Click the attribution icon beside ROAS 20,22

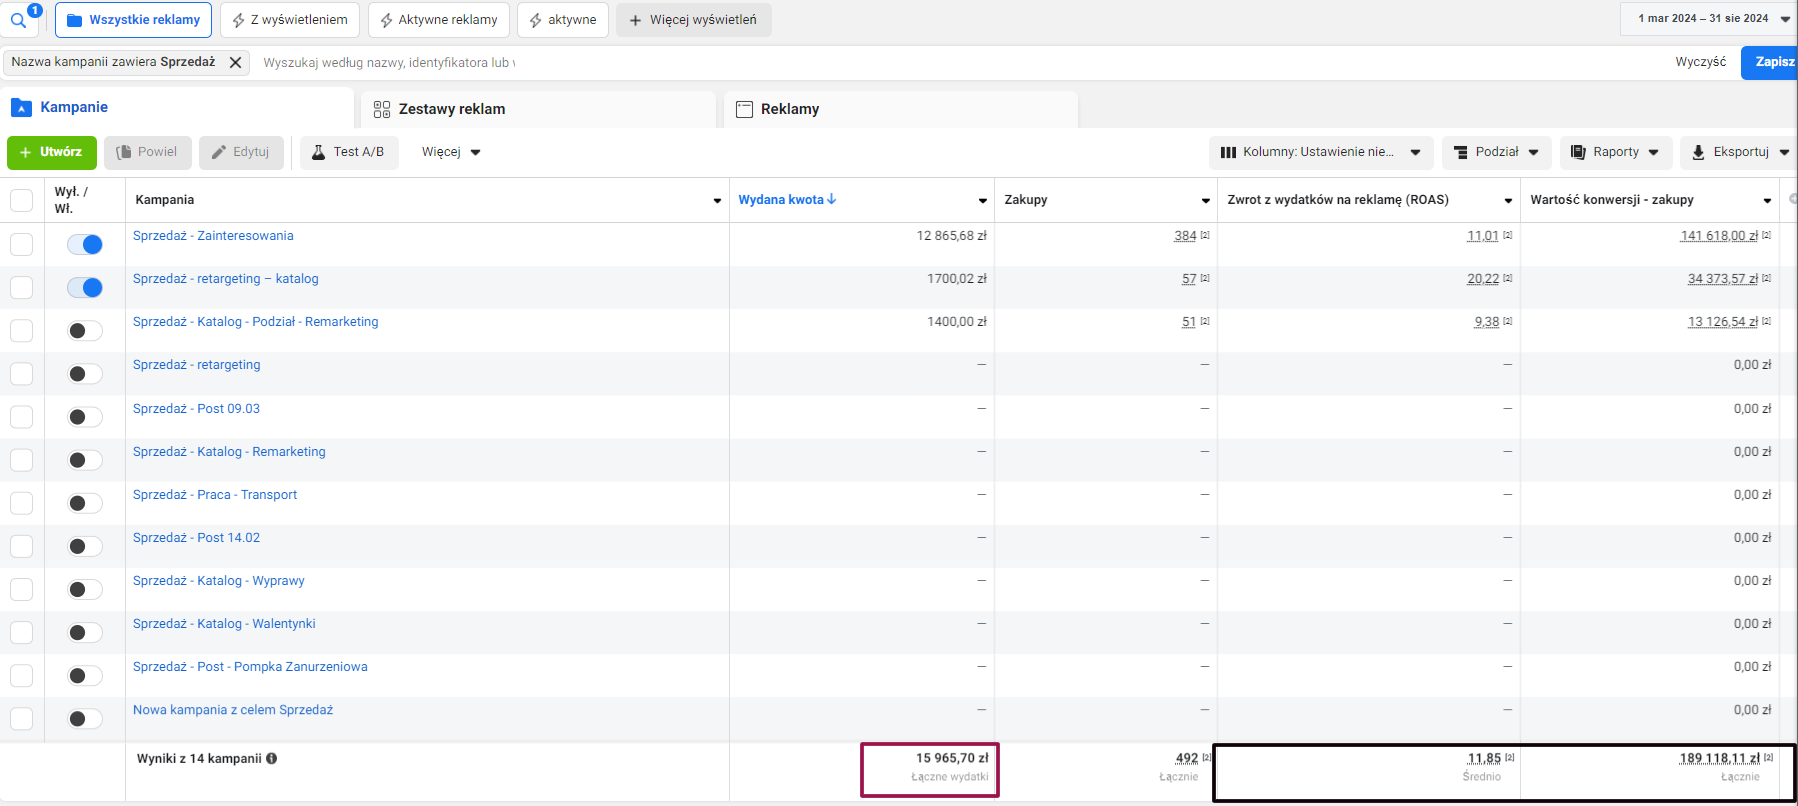point(1508,278)
